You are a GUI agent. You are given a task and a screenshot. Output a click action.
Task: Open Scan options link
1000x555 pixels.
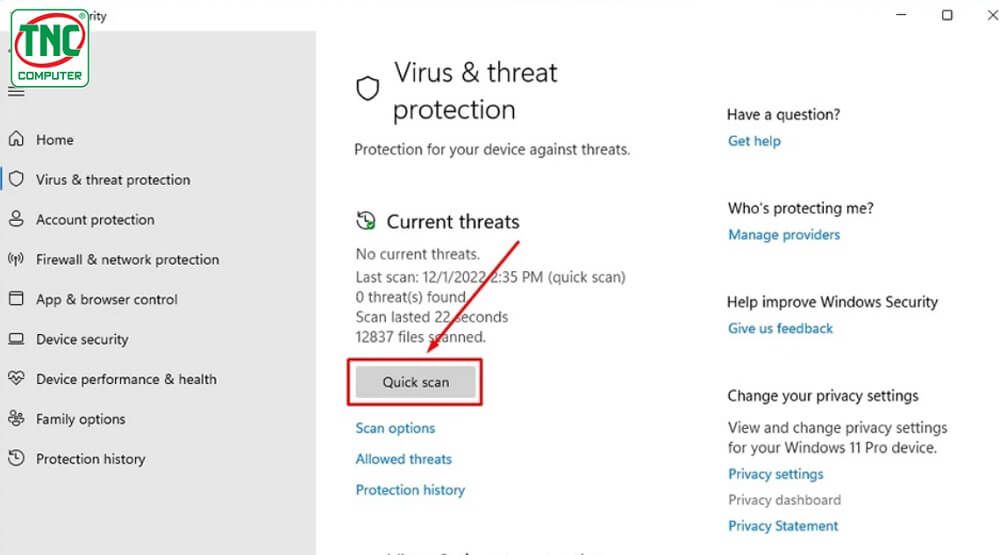(x=395, y=428)
